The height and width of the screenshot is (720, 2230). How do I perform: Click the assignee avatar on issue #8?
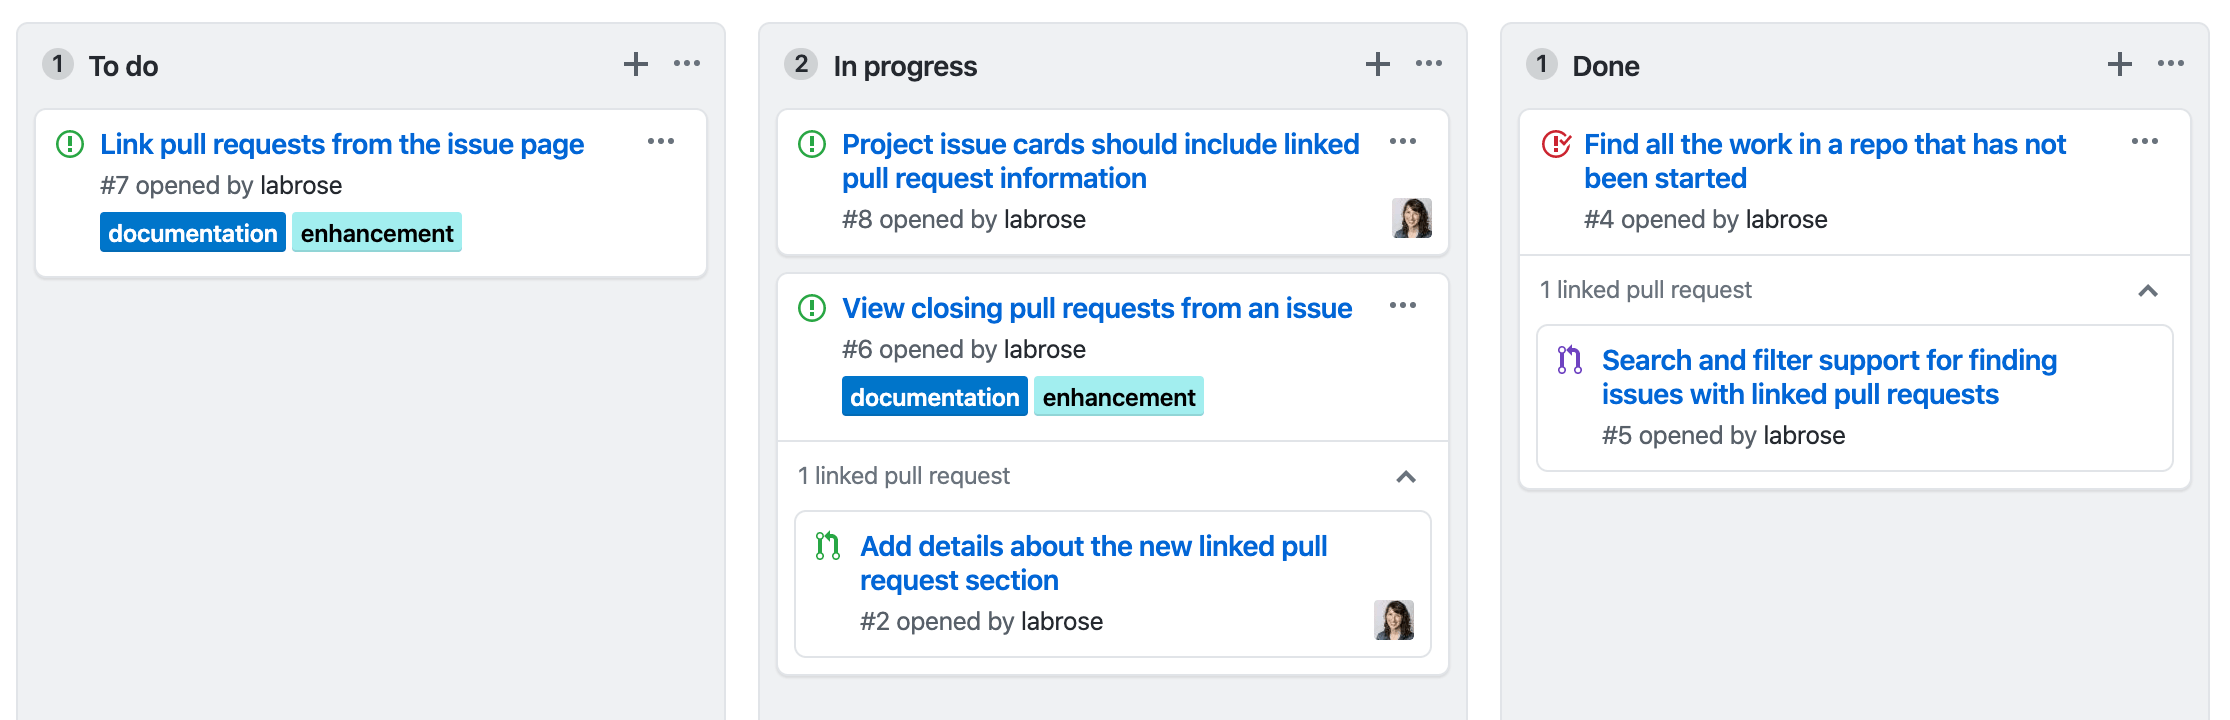[1412, 218]
